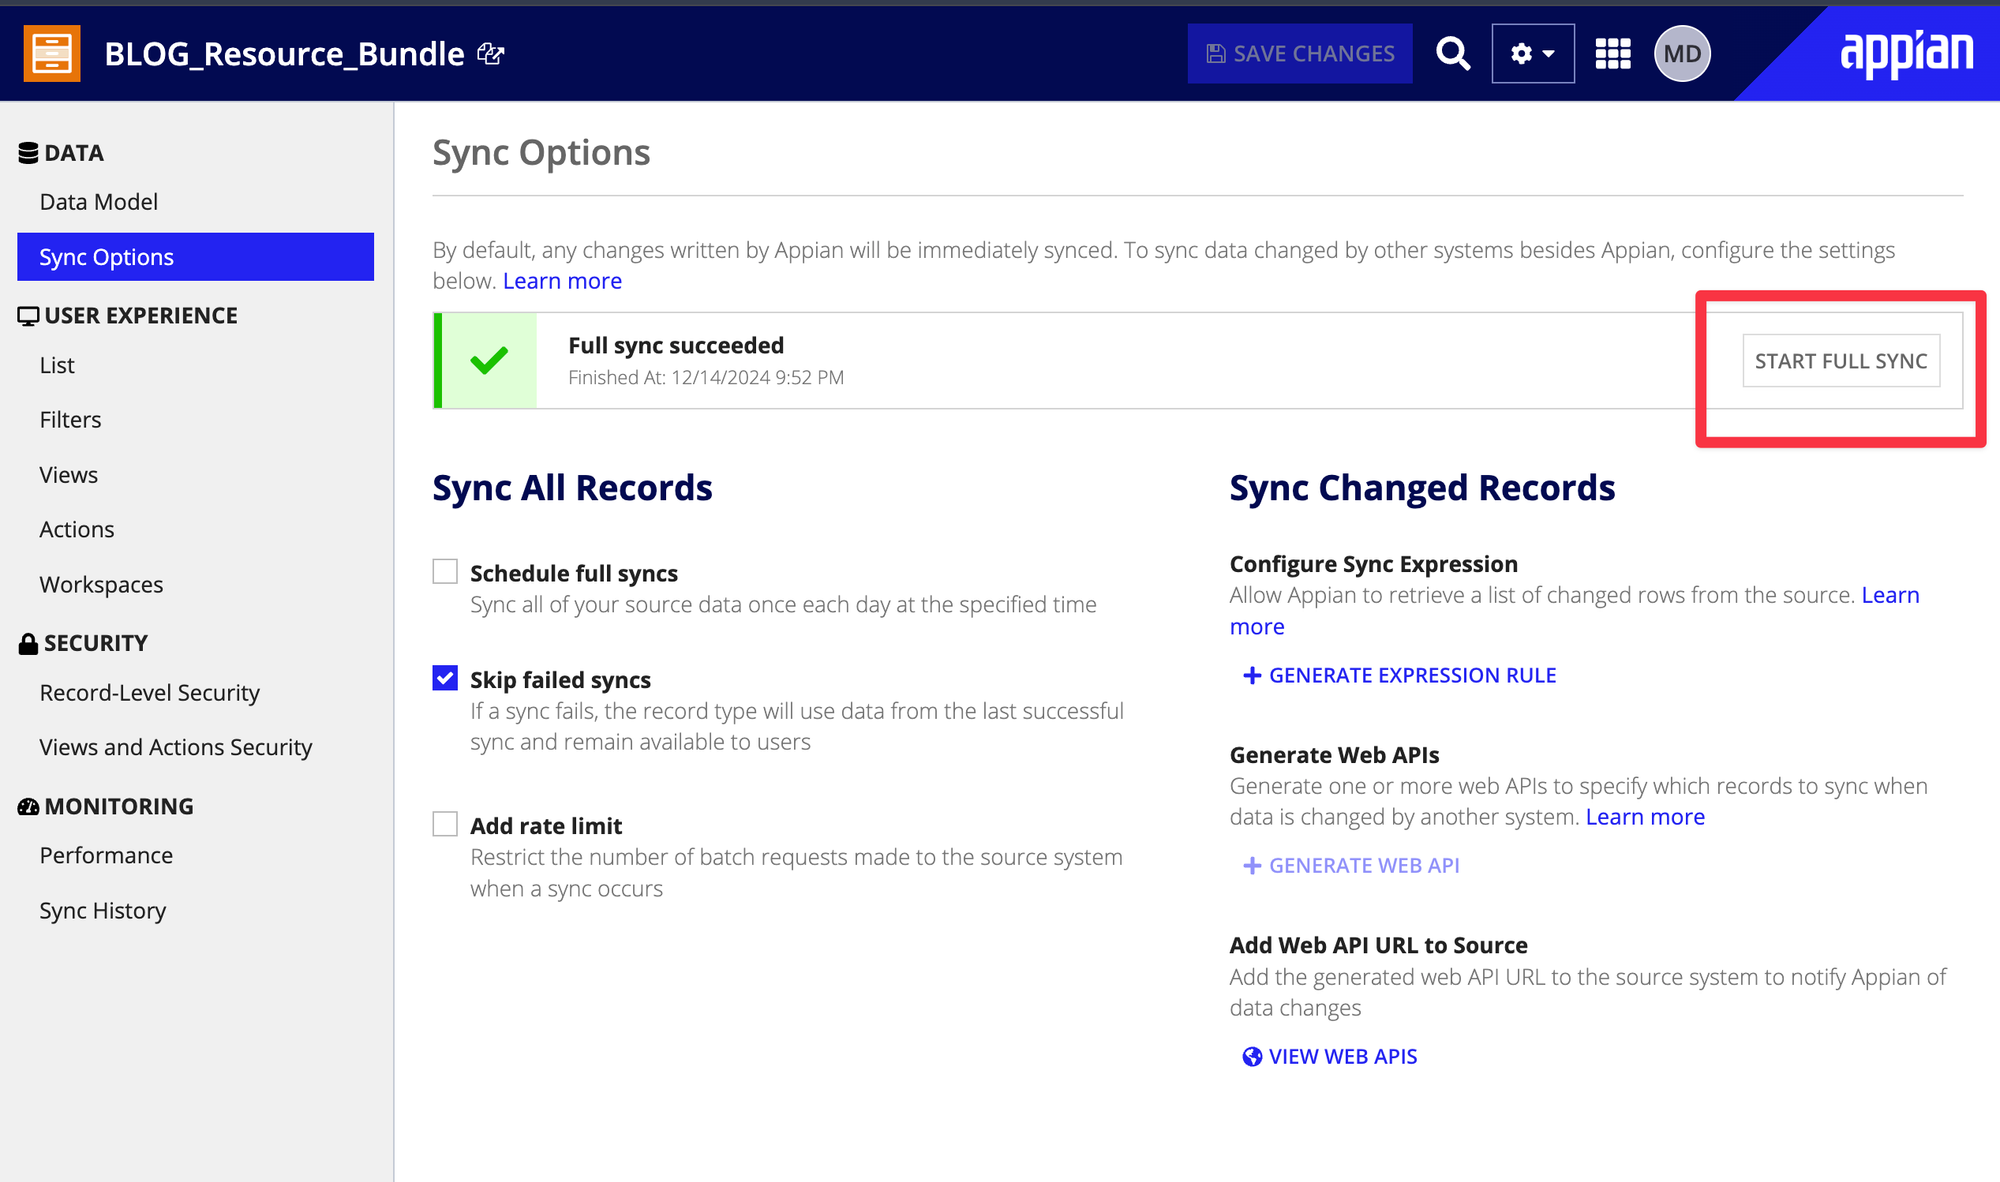This screenshot has width=2000, height=1182.
Task: Click Generate Web API link
Action: (1351, 866)
